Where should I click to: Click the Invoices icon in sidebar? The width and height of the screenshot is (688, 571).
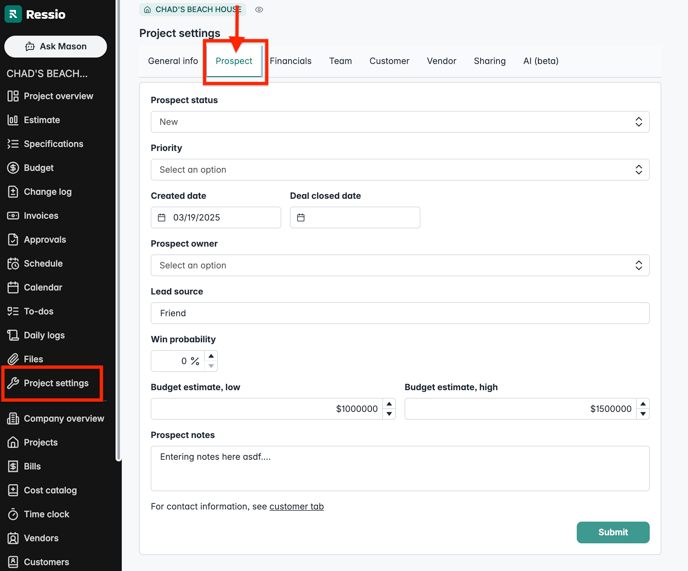[13, 216]
